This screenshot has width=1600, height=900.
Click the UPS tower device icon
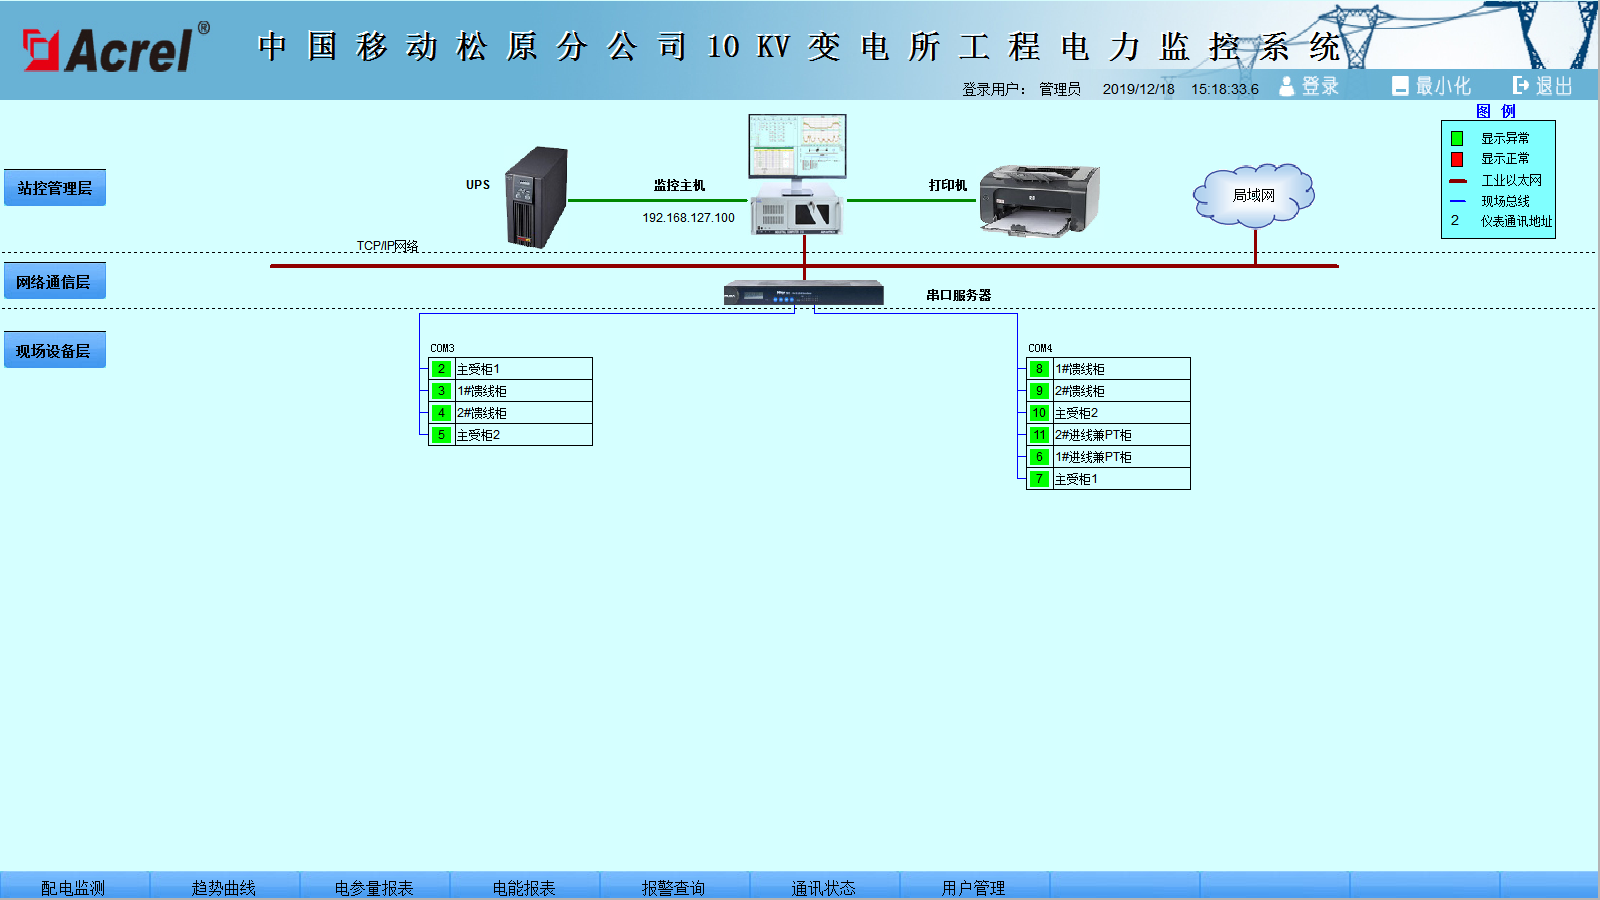(537, 198)
